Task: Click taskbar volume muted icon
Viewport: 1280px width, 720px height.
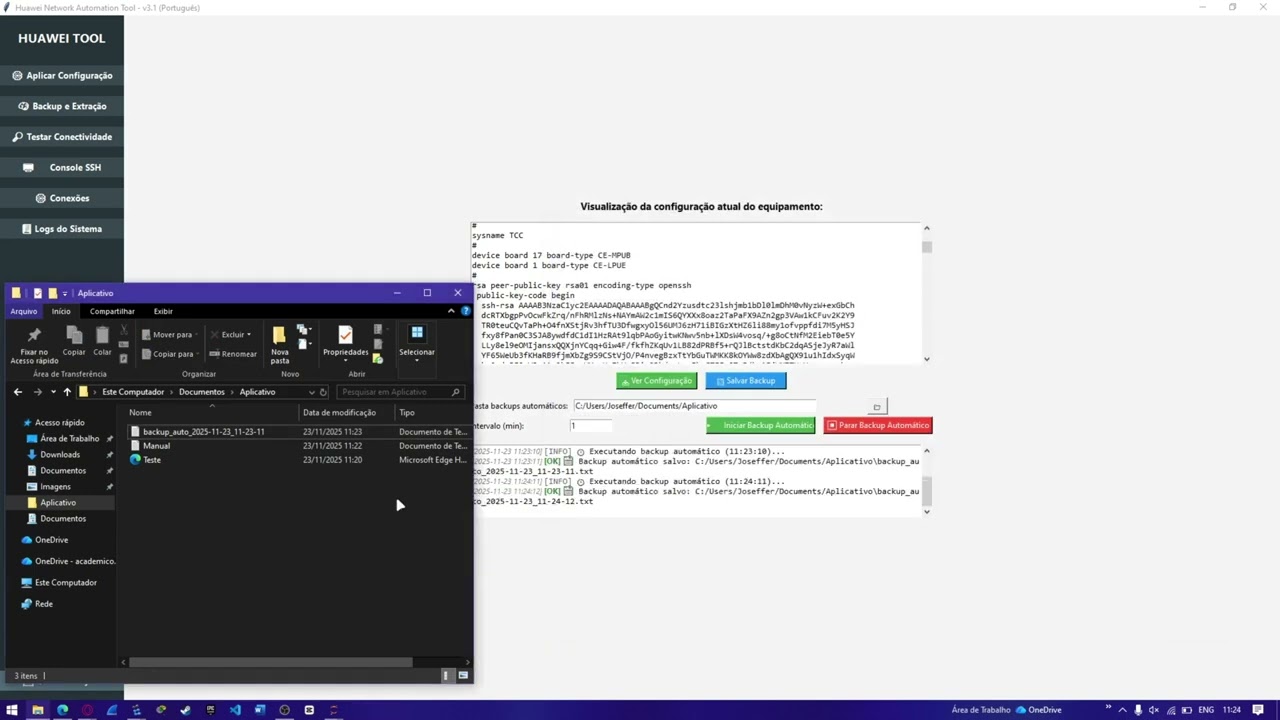Action: tap(1153, 710)
